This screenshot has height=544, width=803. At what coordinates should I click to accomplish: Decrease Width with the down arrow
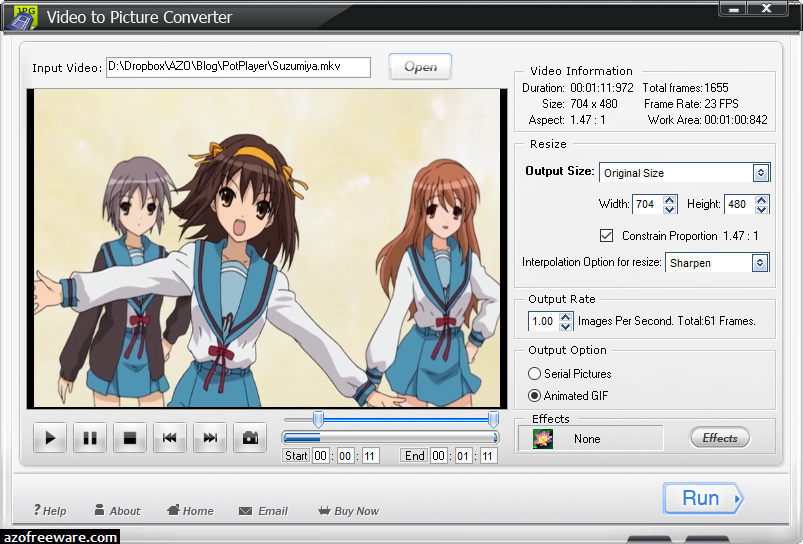(x=669, y=208)
